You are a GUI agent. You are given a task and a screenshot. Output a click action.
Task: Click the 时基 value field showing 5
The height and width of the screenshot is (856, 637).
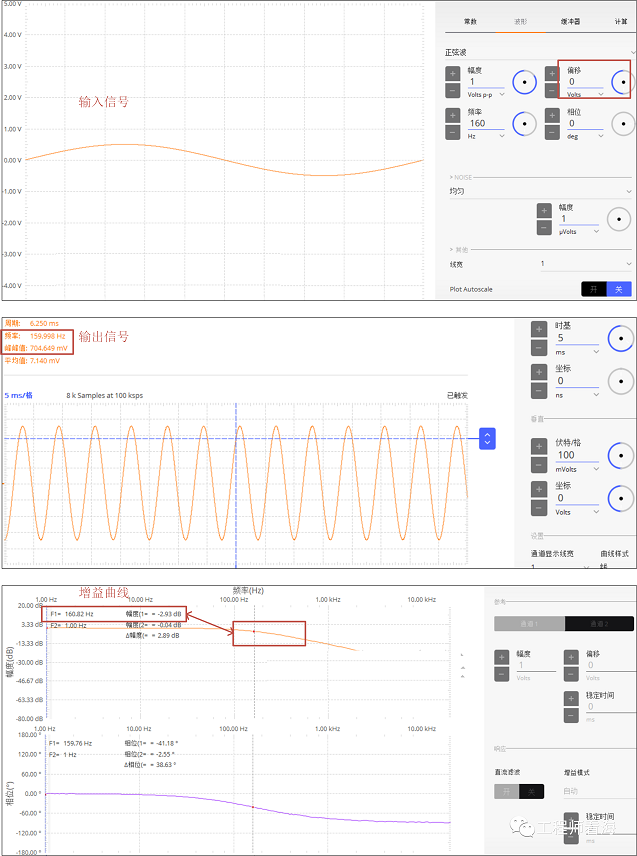coord(577,338)
